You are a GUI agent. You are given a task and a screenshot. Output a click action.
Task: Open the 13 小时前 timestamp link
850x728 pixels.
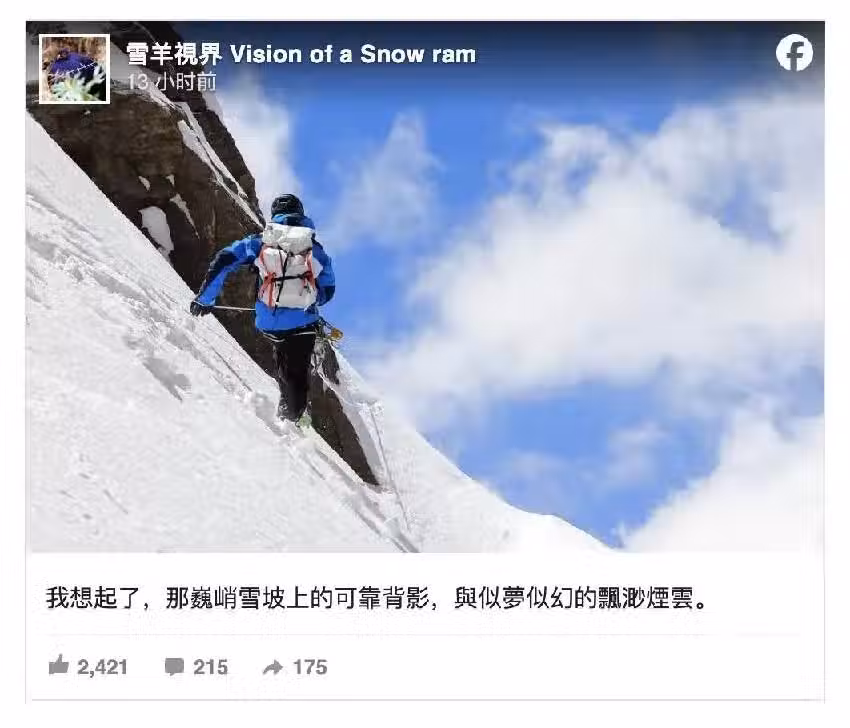172,82
